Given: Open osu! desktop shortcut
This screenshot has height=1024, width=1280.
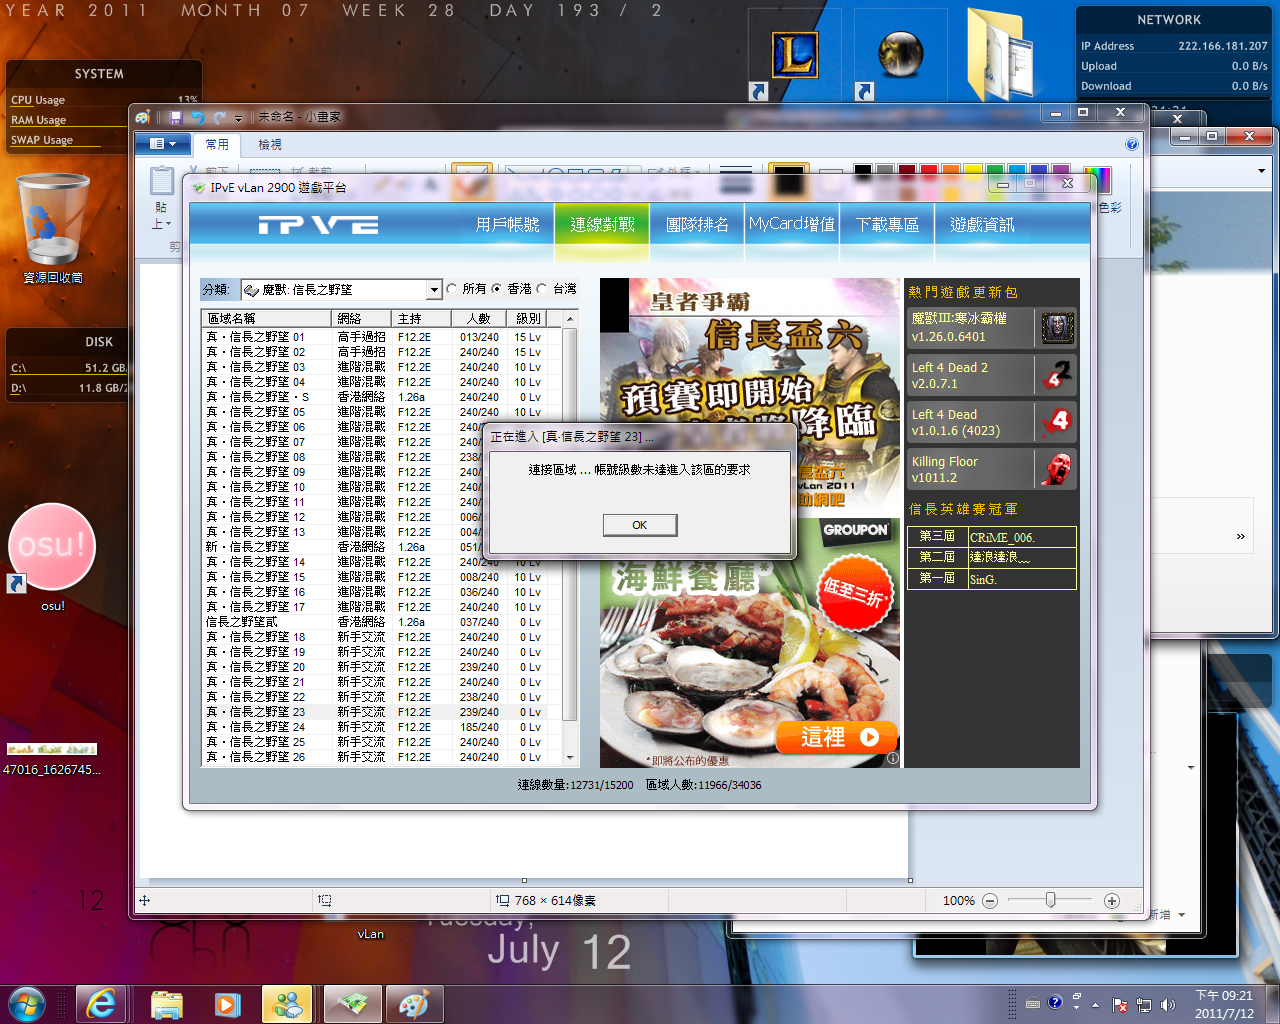Looking at the screenshot, I should [x=52, y=548].
